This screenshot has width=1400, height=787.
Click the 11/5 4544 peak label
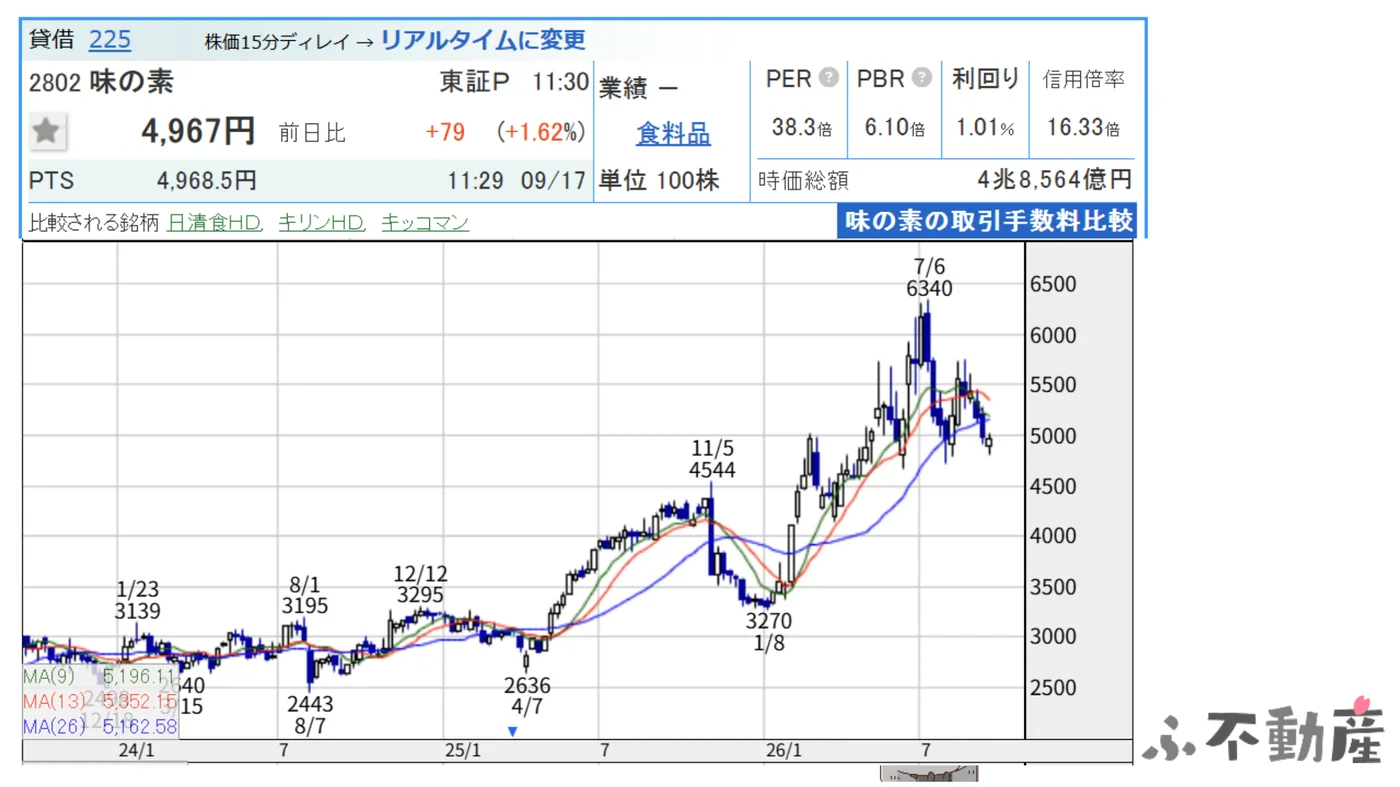pyautogui.click(x=711, y=459)
